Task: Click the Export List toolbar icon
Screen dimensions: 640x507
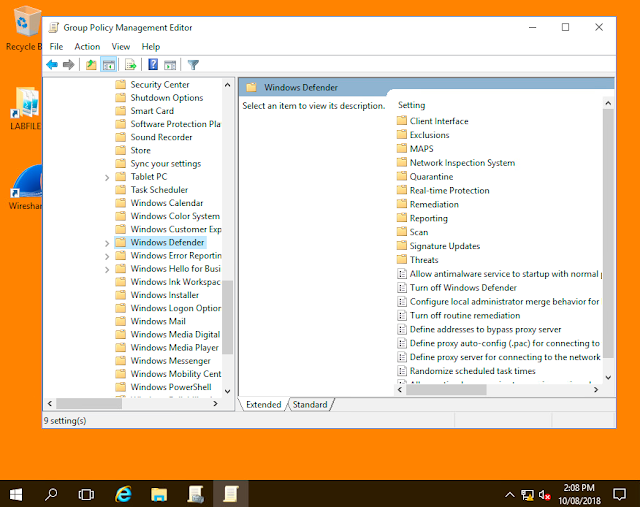Action: point(131,64)
